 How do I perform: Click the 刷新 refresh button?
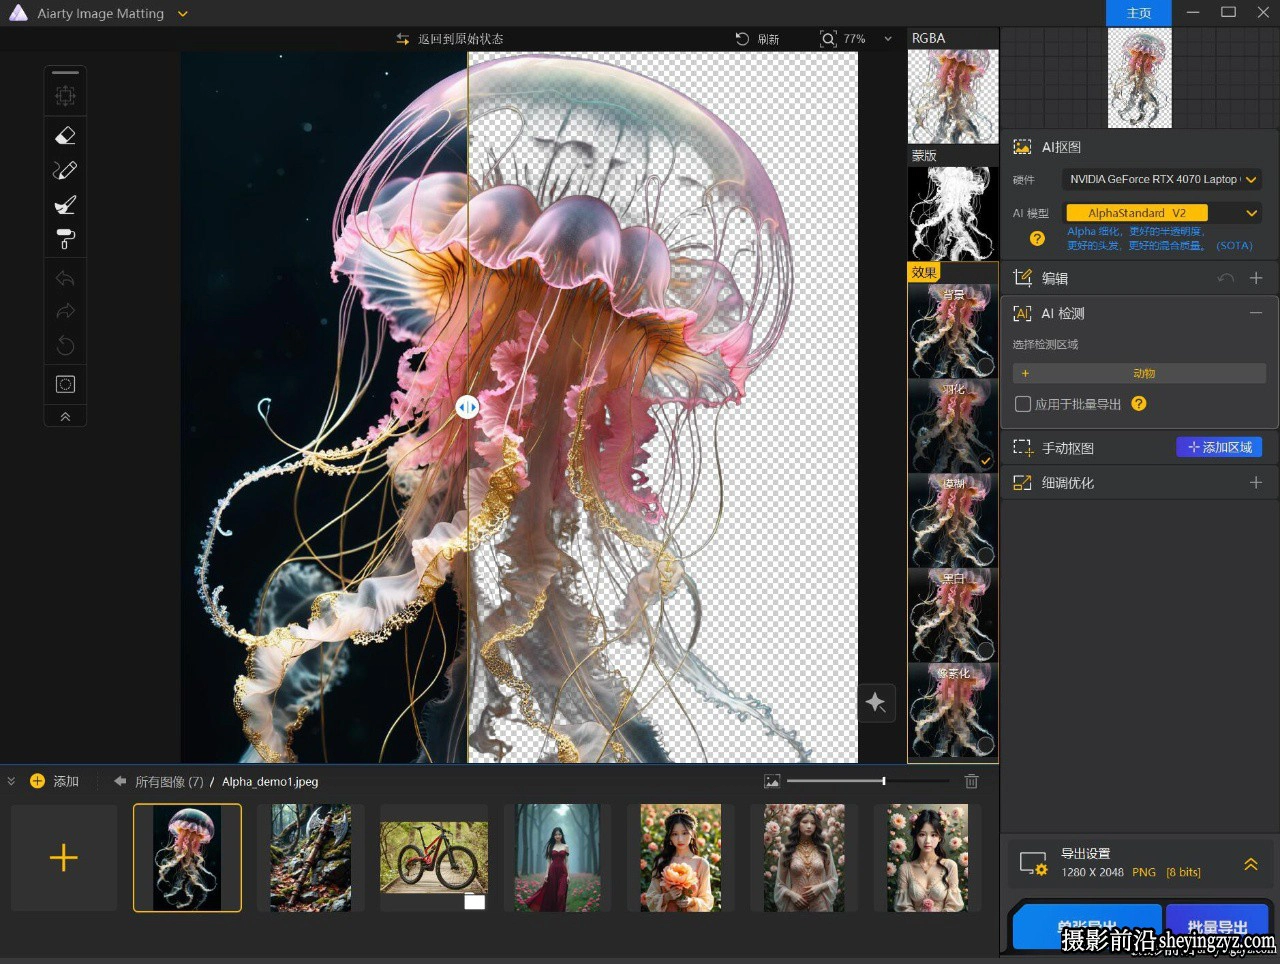pos(757,39)
